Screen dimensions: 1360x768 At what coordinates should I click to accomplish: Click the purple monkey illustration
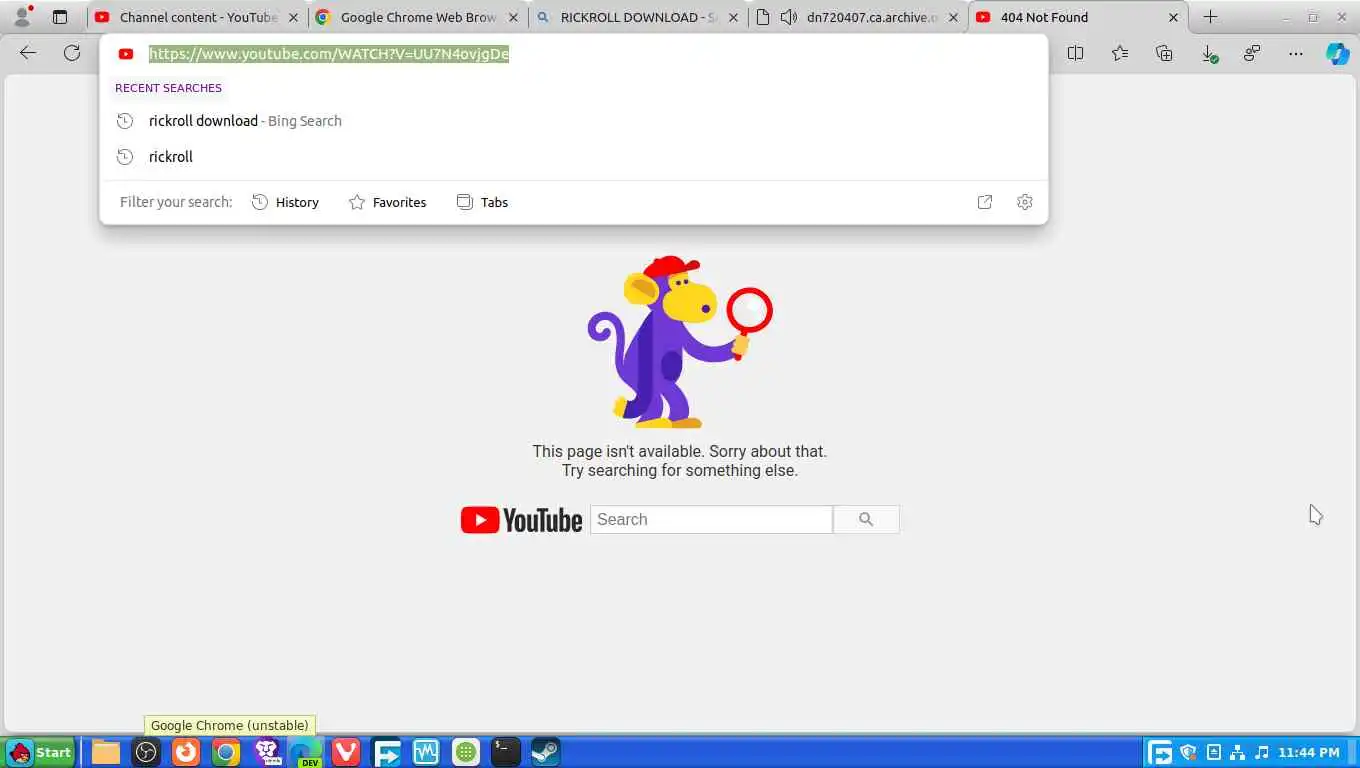coord(680,342)
